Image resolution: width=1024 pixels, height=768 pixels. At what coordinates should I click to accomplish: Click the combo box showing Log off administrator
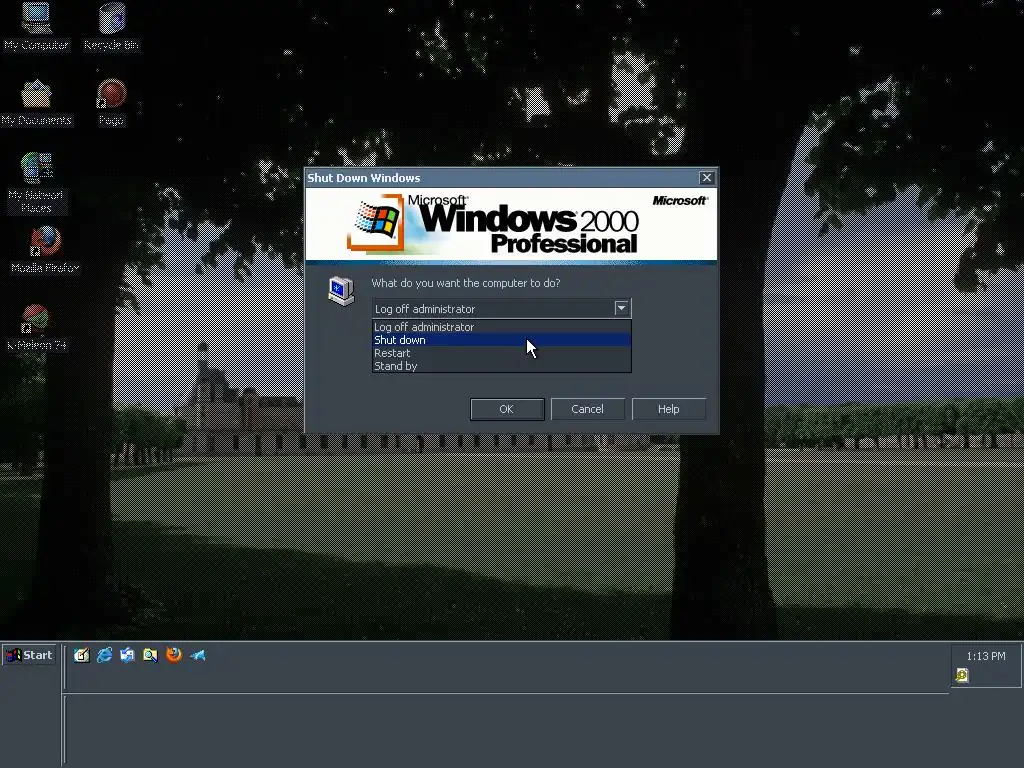coord(502,308)
